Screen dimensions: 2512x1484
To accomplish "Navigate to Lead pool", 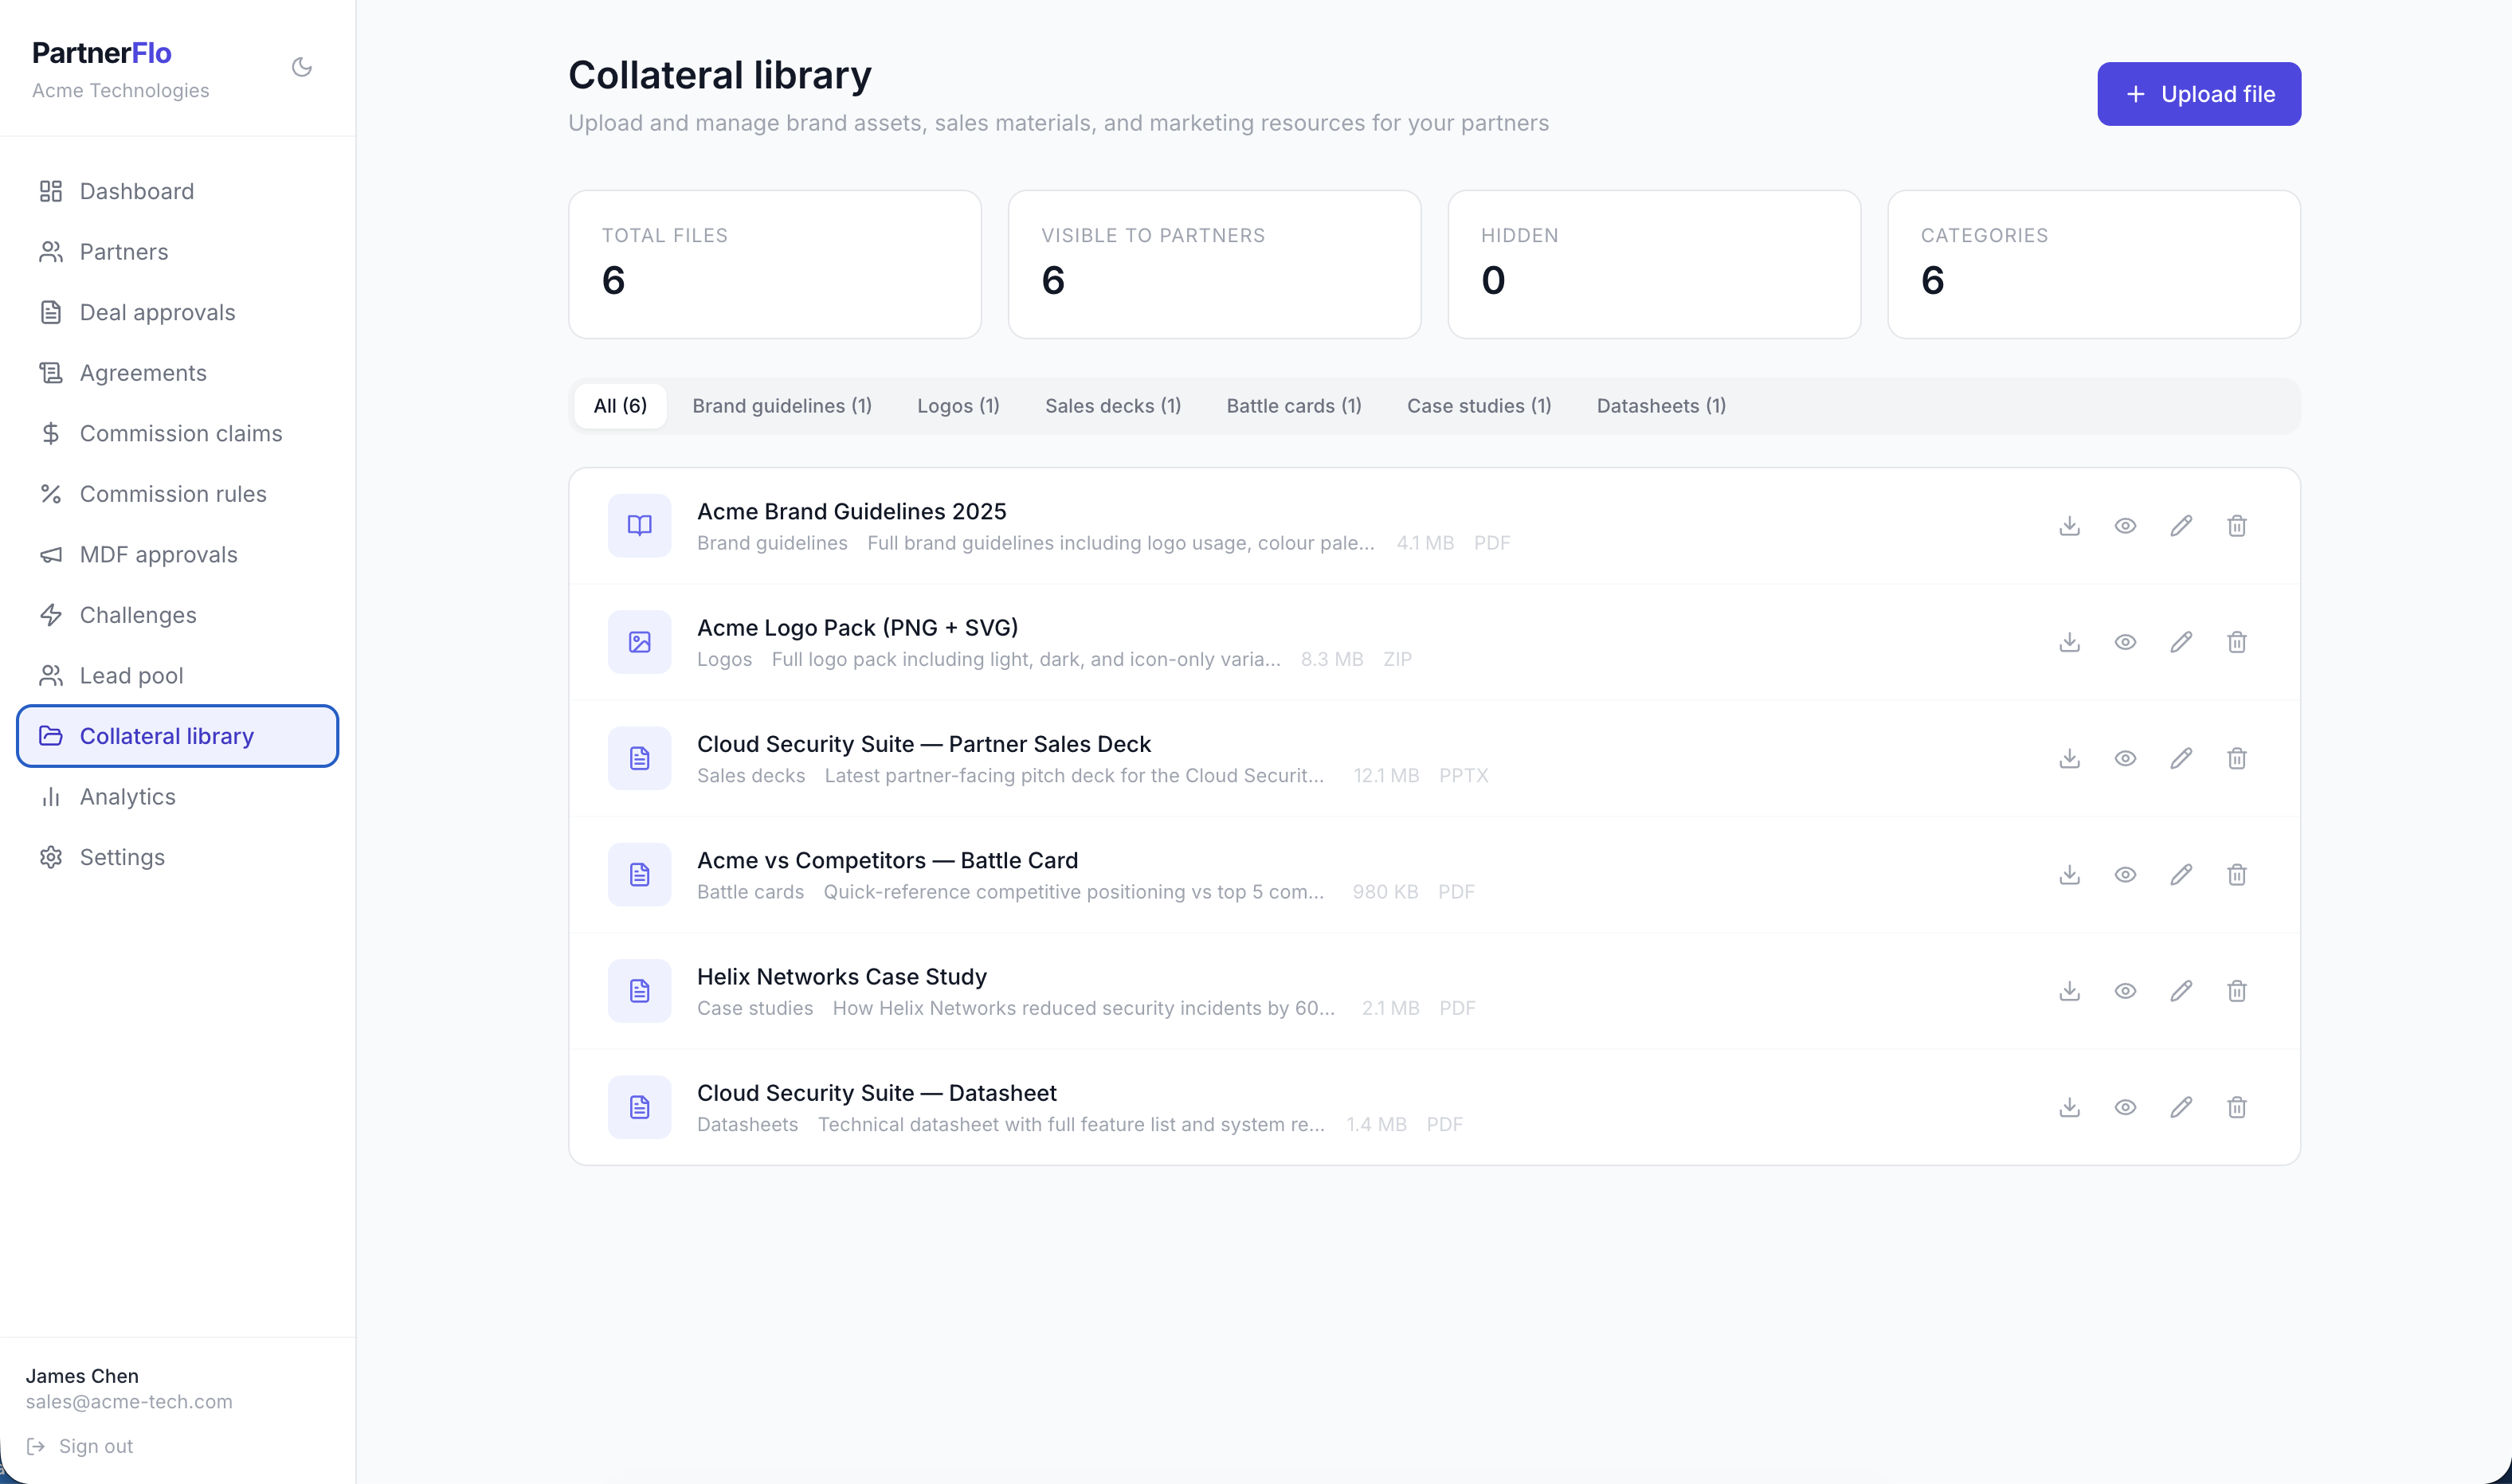I will 177,676.
